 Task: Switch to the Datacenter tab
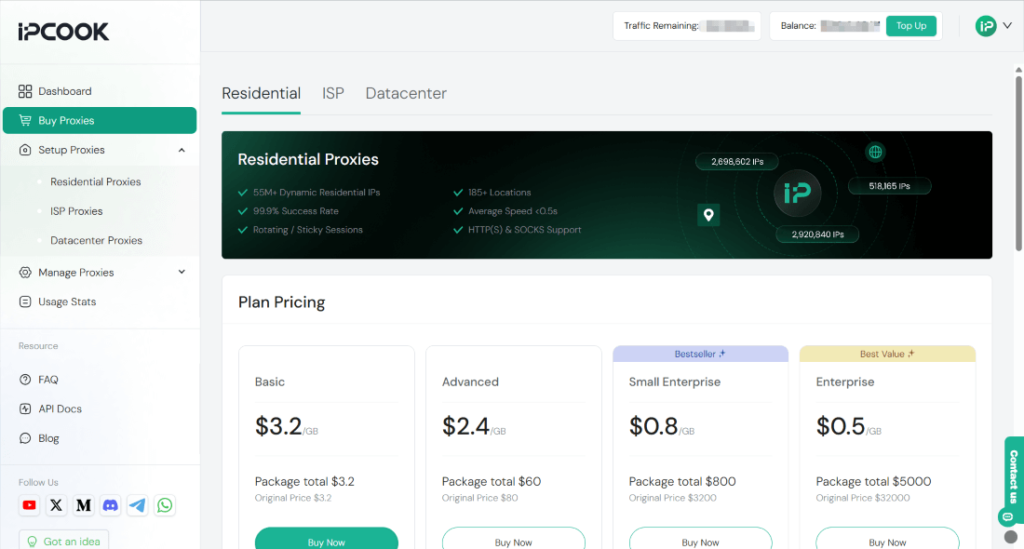click(406, 93)
